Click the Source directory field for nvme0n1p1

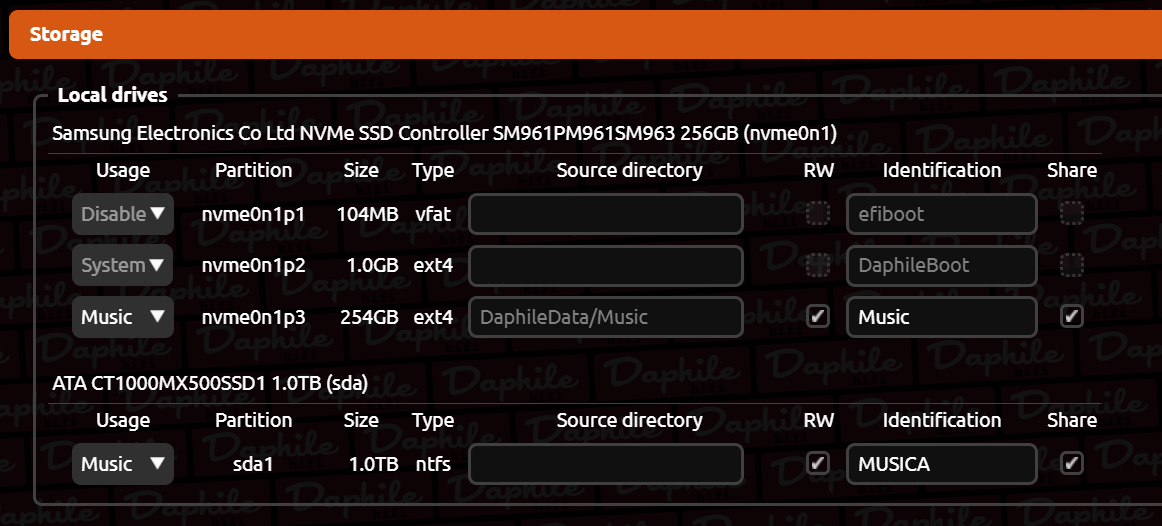[x=605, y=214]
